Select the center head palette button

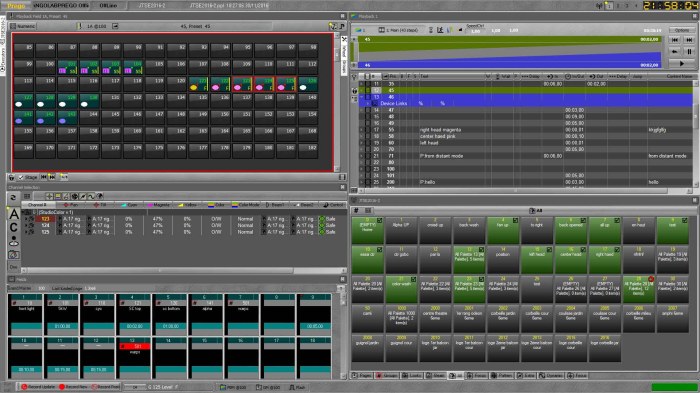571,259
